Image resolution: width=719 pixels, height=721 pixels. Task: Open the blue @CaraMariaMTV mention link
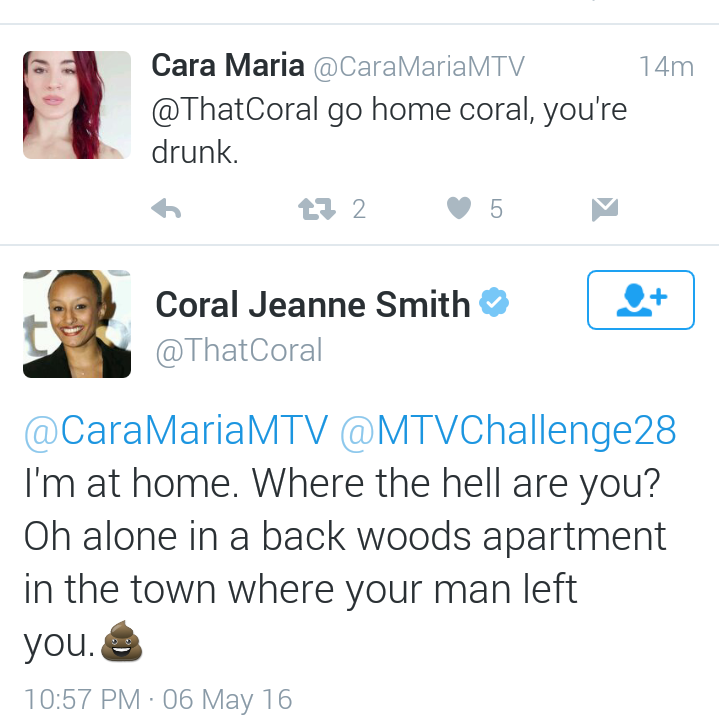pos(177,430)
